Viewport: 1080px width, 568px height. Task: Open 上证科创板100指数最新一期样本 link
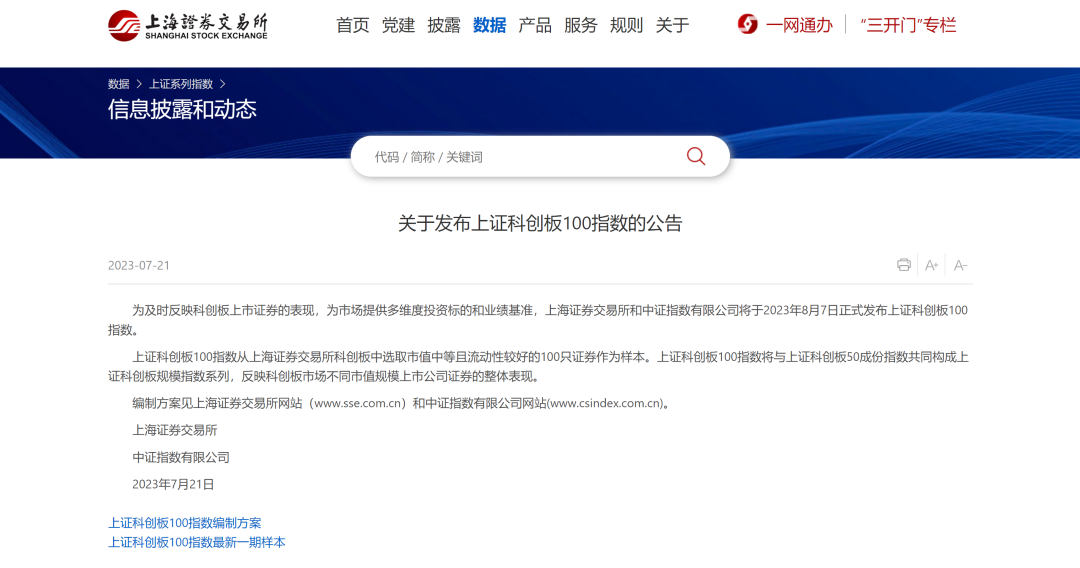point(196,543)
